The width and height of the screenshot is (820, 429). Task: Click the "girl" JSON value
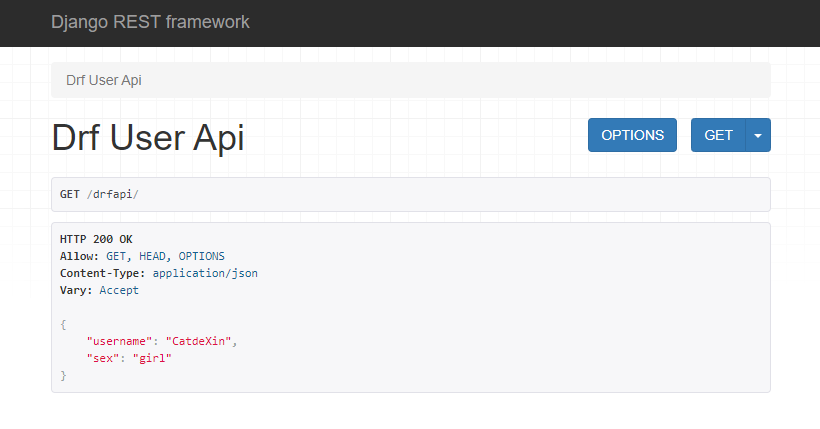pyautogui.click(x=152, y=358)
